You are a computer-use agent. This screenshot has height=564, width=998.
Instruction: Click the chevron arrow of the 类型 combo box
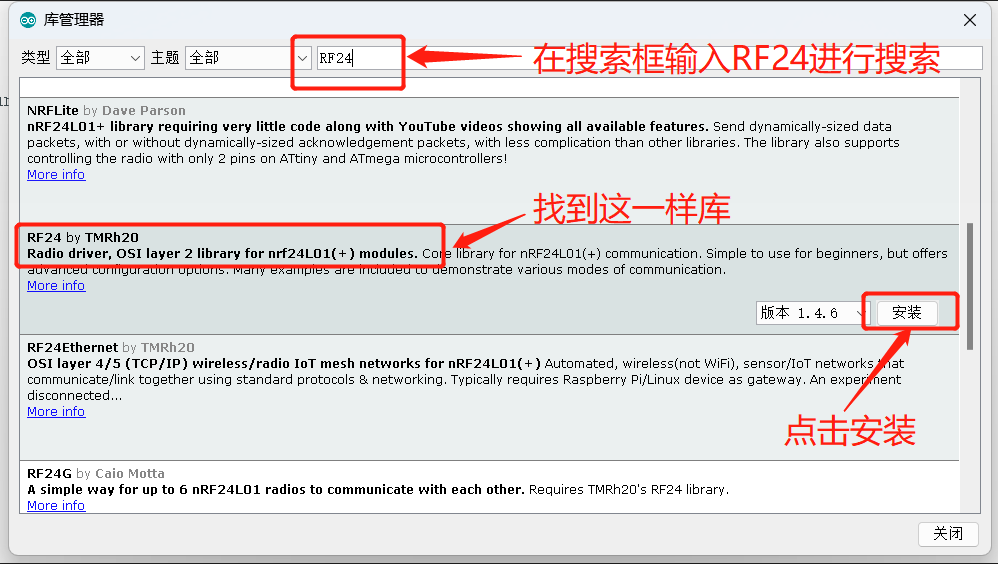[x=135, y=58]
